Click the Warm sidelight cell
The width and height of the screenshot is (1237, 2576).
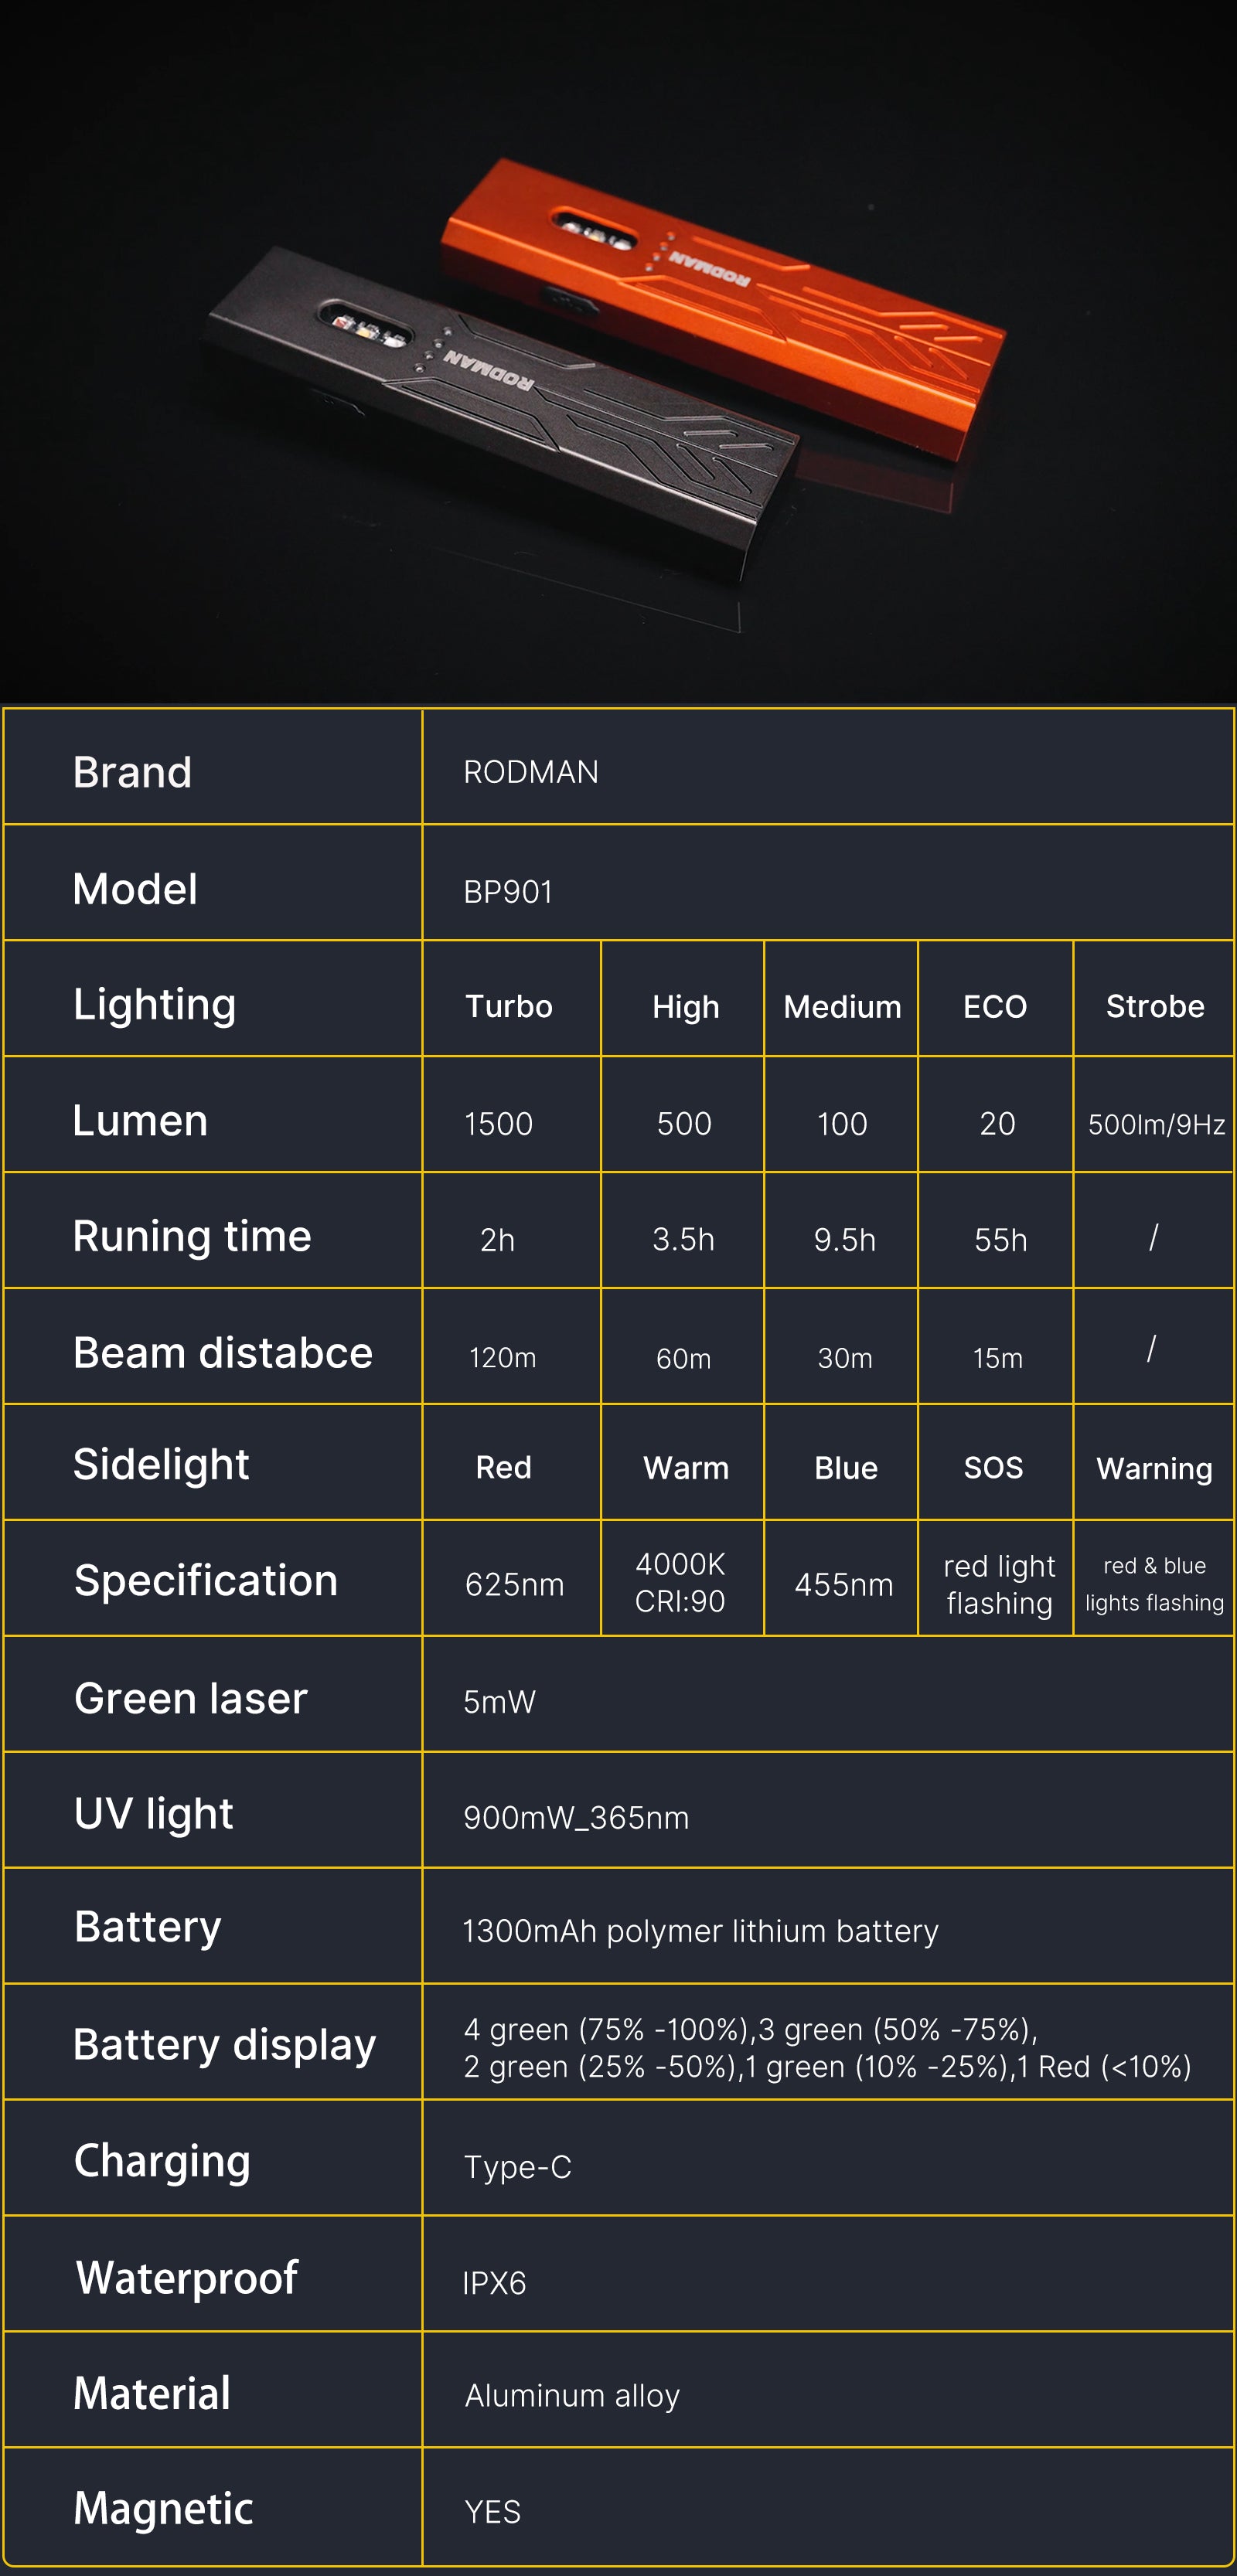pos(685,1468)
